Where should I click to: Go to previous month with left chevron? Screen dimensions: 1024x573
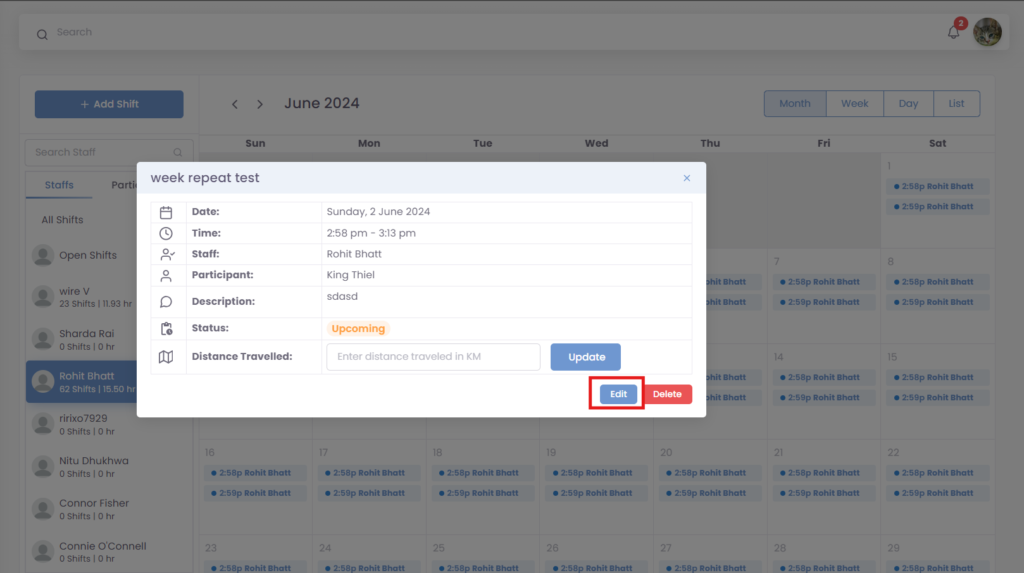[235, 104]
